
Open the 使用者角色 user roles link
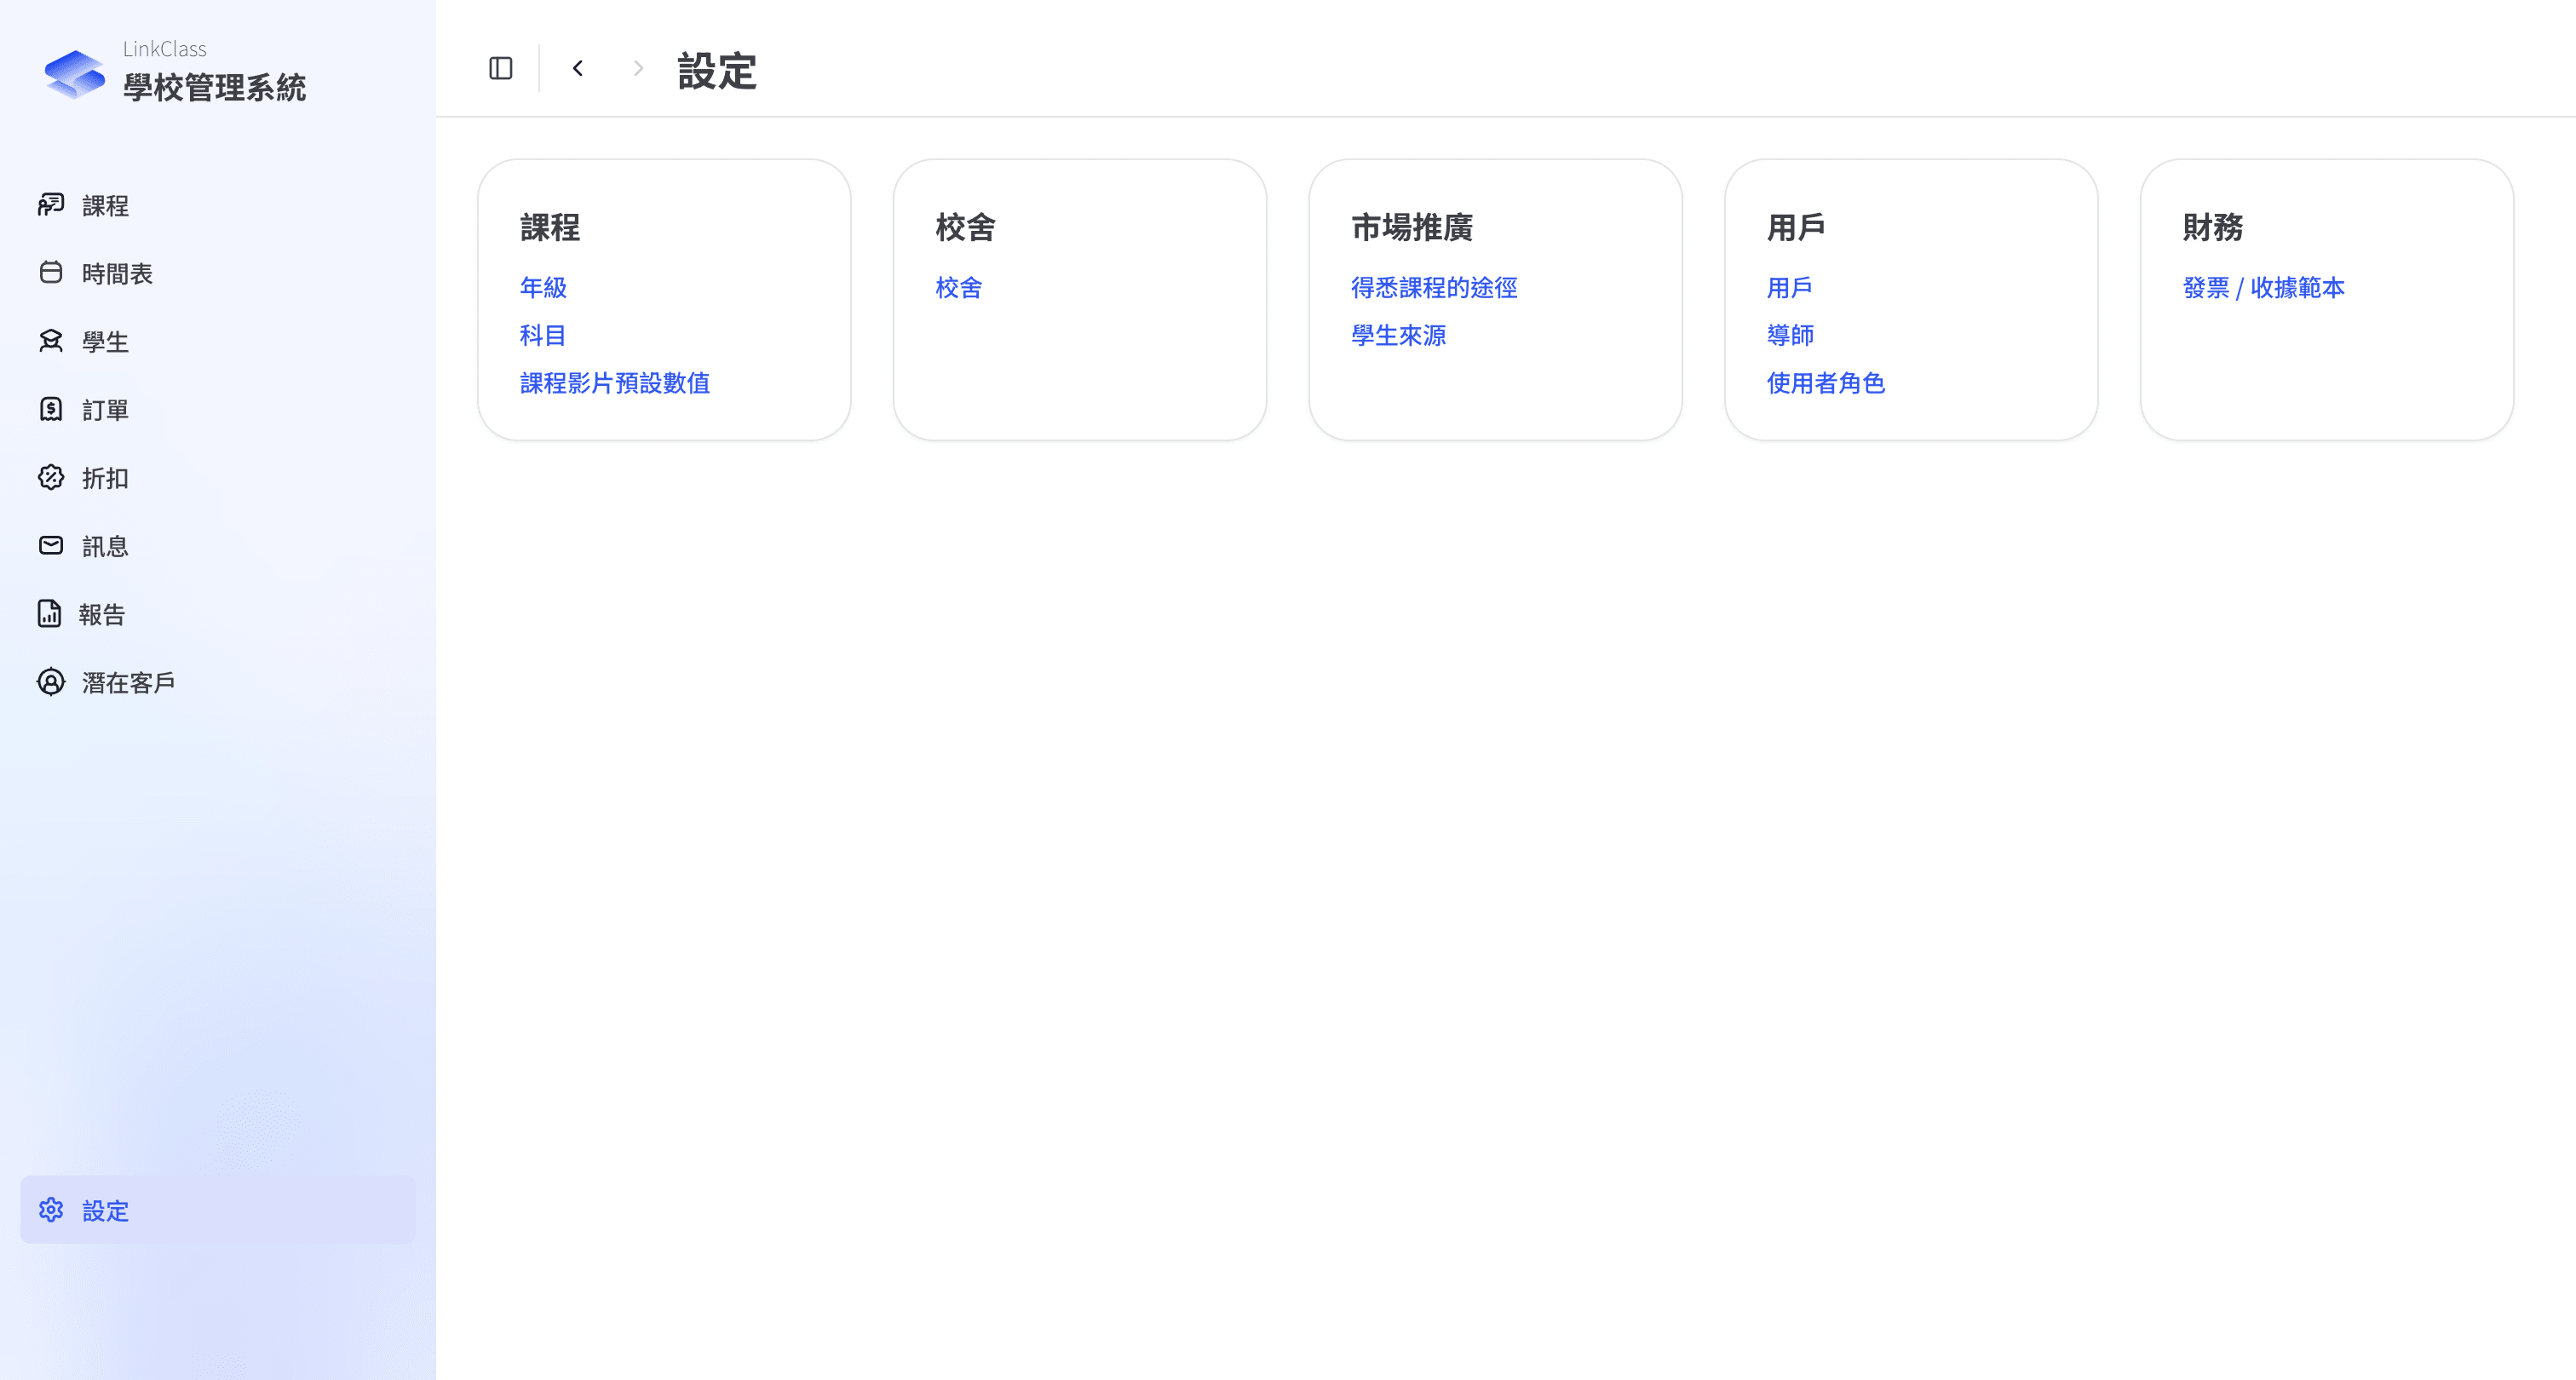pos(1825,383)
